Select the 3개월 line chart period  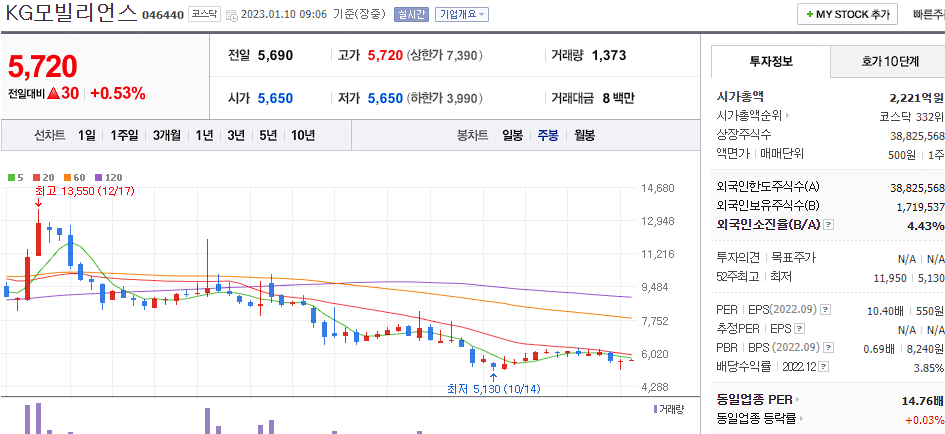point(167,136)
